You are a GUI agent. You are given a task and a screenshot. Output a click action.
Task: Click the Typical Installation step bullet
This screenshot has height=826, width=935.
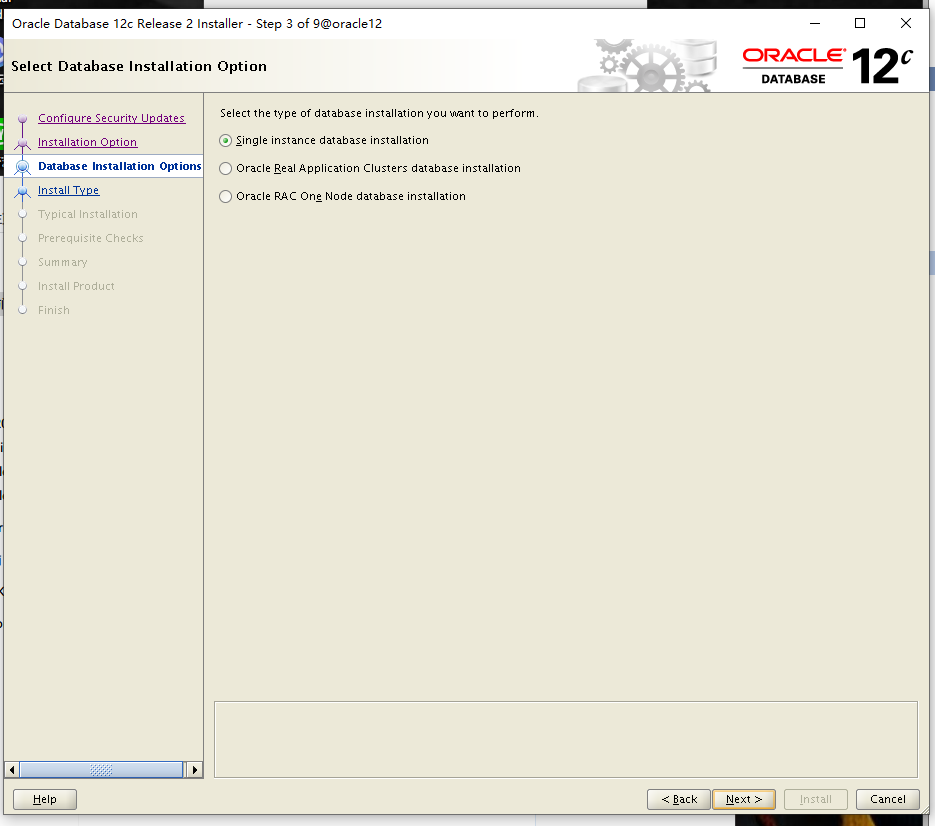tap(23, 214)
